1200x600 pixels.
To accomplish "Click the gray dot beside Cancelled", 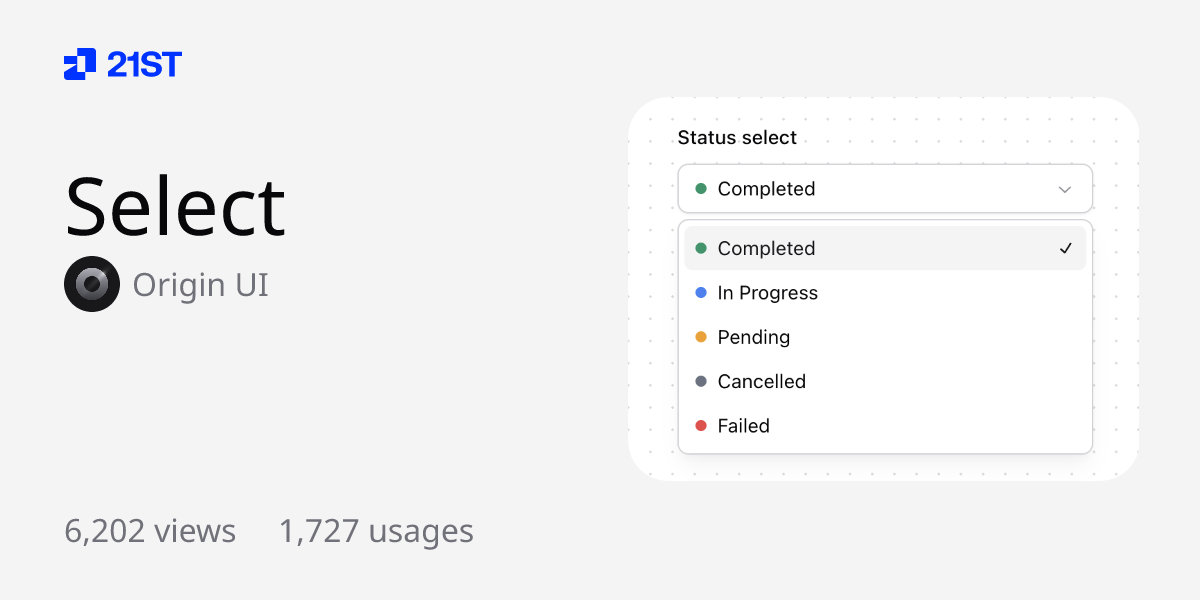I will (700, 381).
